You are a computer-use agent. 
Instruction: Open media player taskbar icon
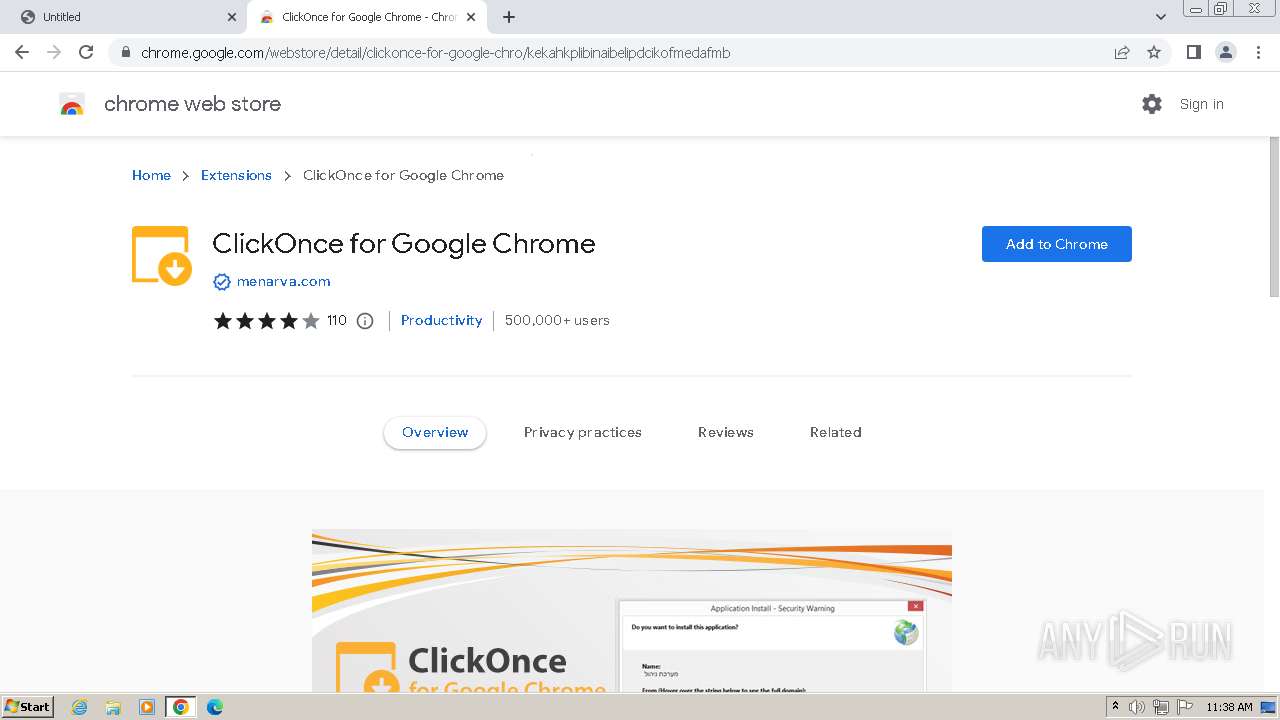[x=147, y=707]
